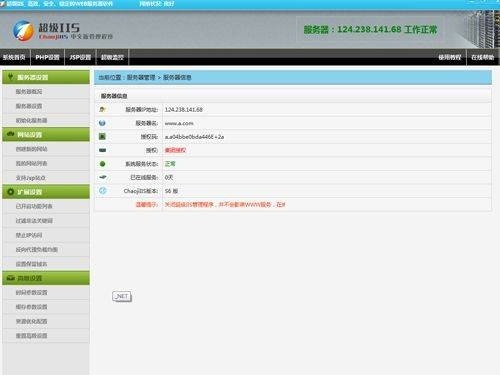
Task: Open 支持Jsp站点 in the sidebar
Action: (46, 178)
